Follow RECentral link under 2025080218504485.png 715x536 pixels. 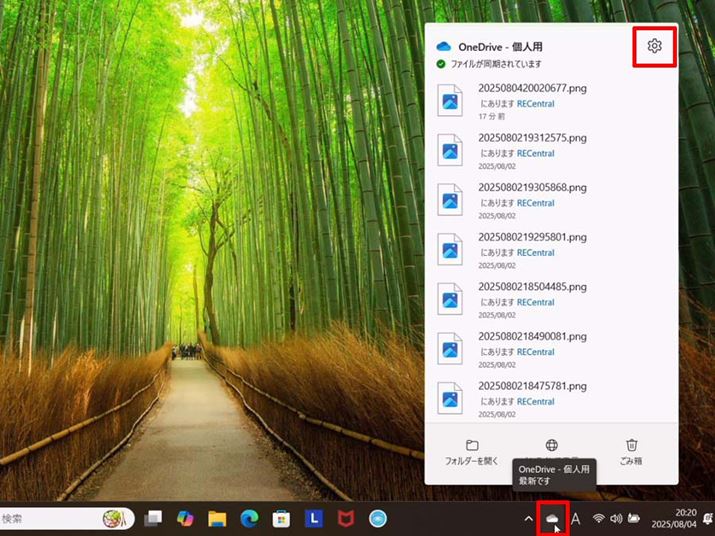click(536, 302)
